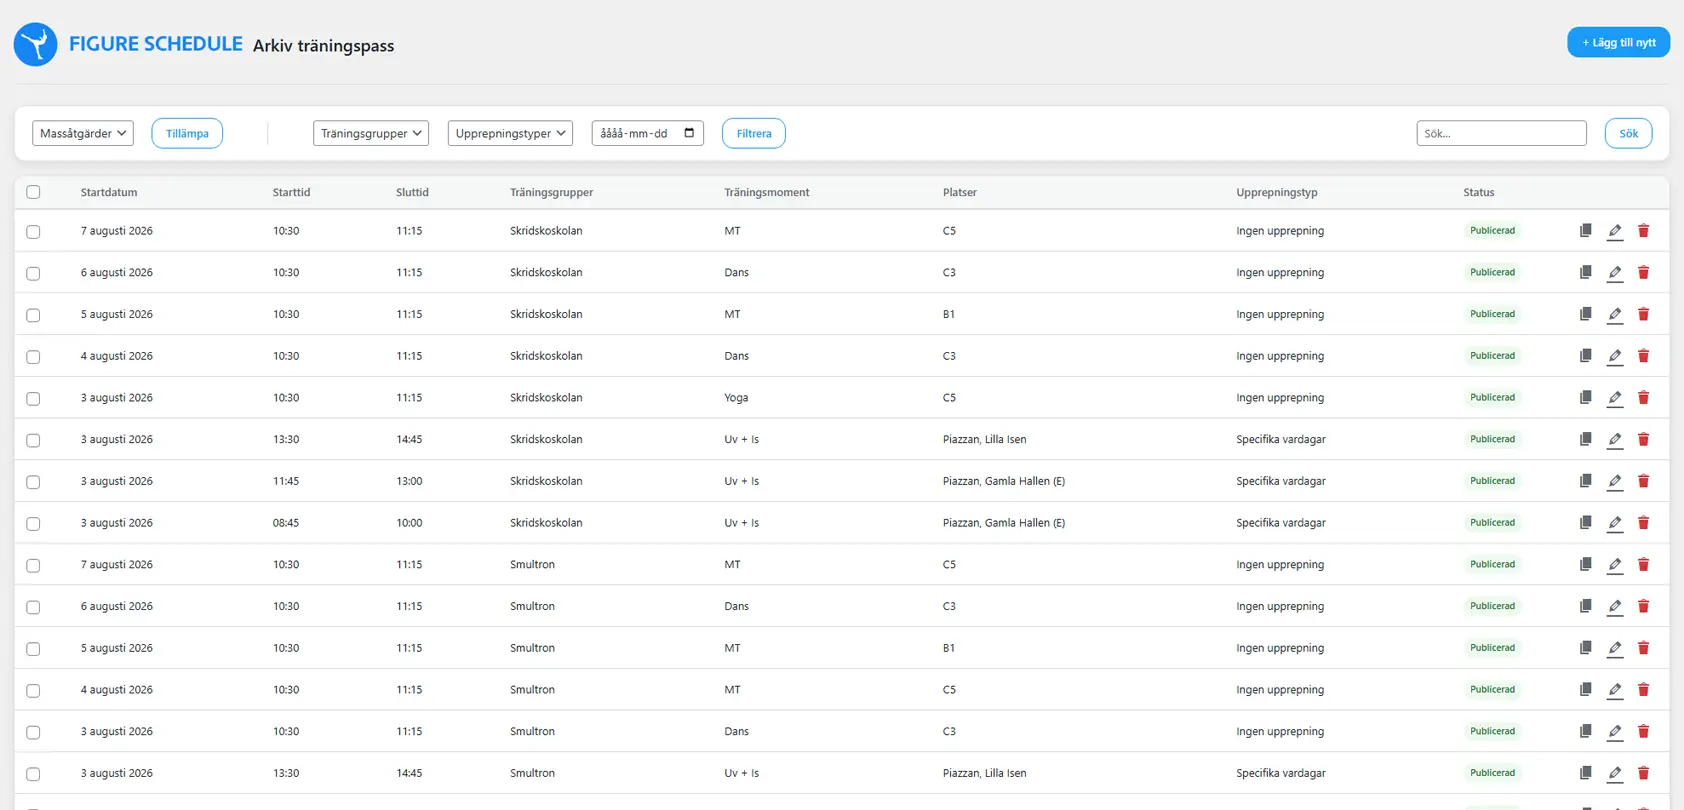1684x810 pixels.
Task: Duplicate the Skridskoskolan 7 augusti MT session
Action: [x=1585, y=231]
